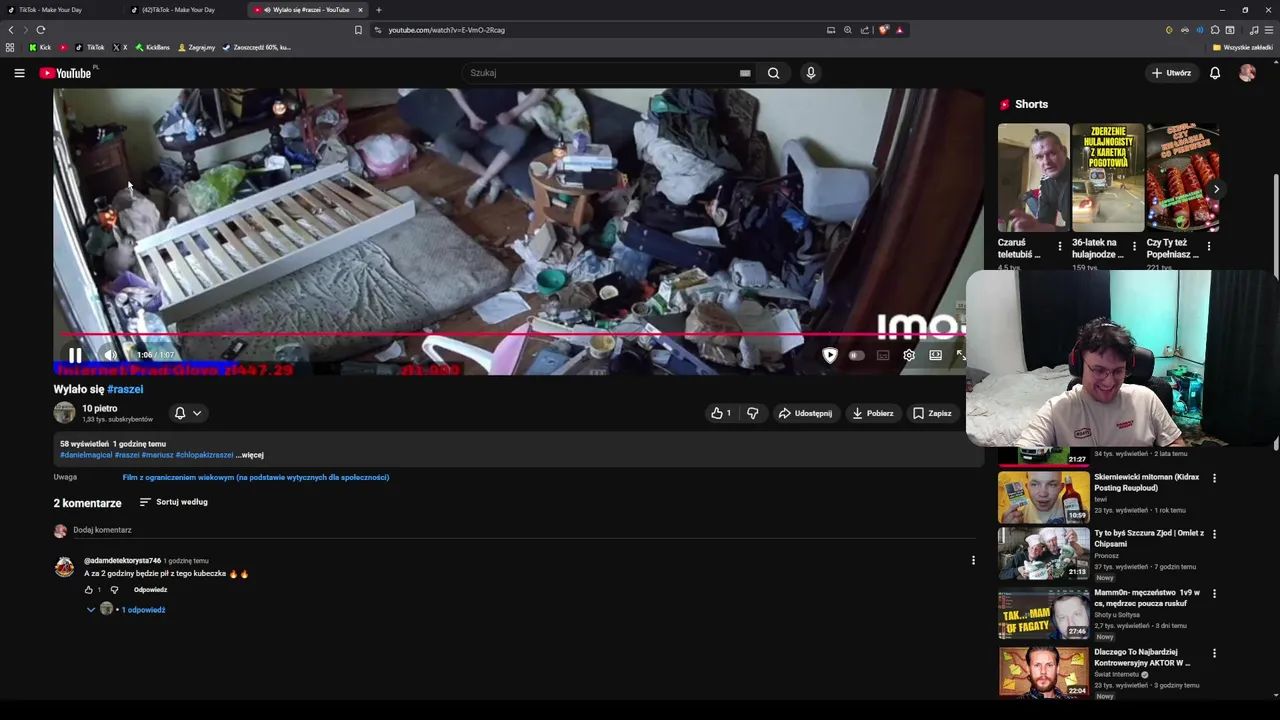Screen dimensions: 1280x720
Task: Open the Czaruś teletubiś Short thumbnail
Action: (x=1034, y=178)
